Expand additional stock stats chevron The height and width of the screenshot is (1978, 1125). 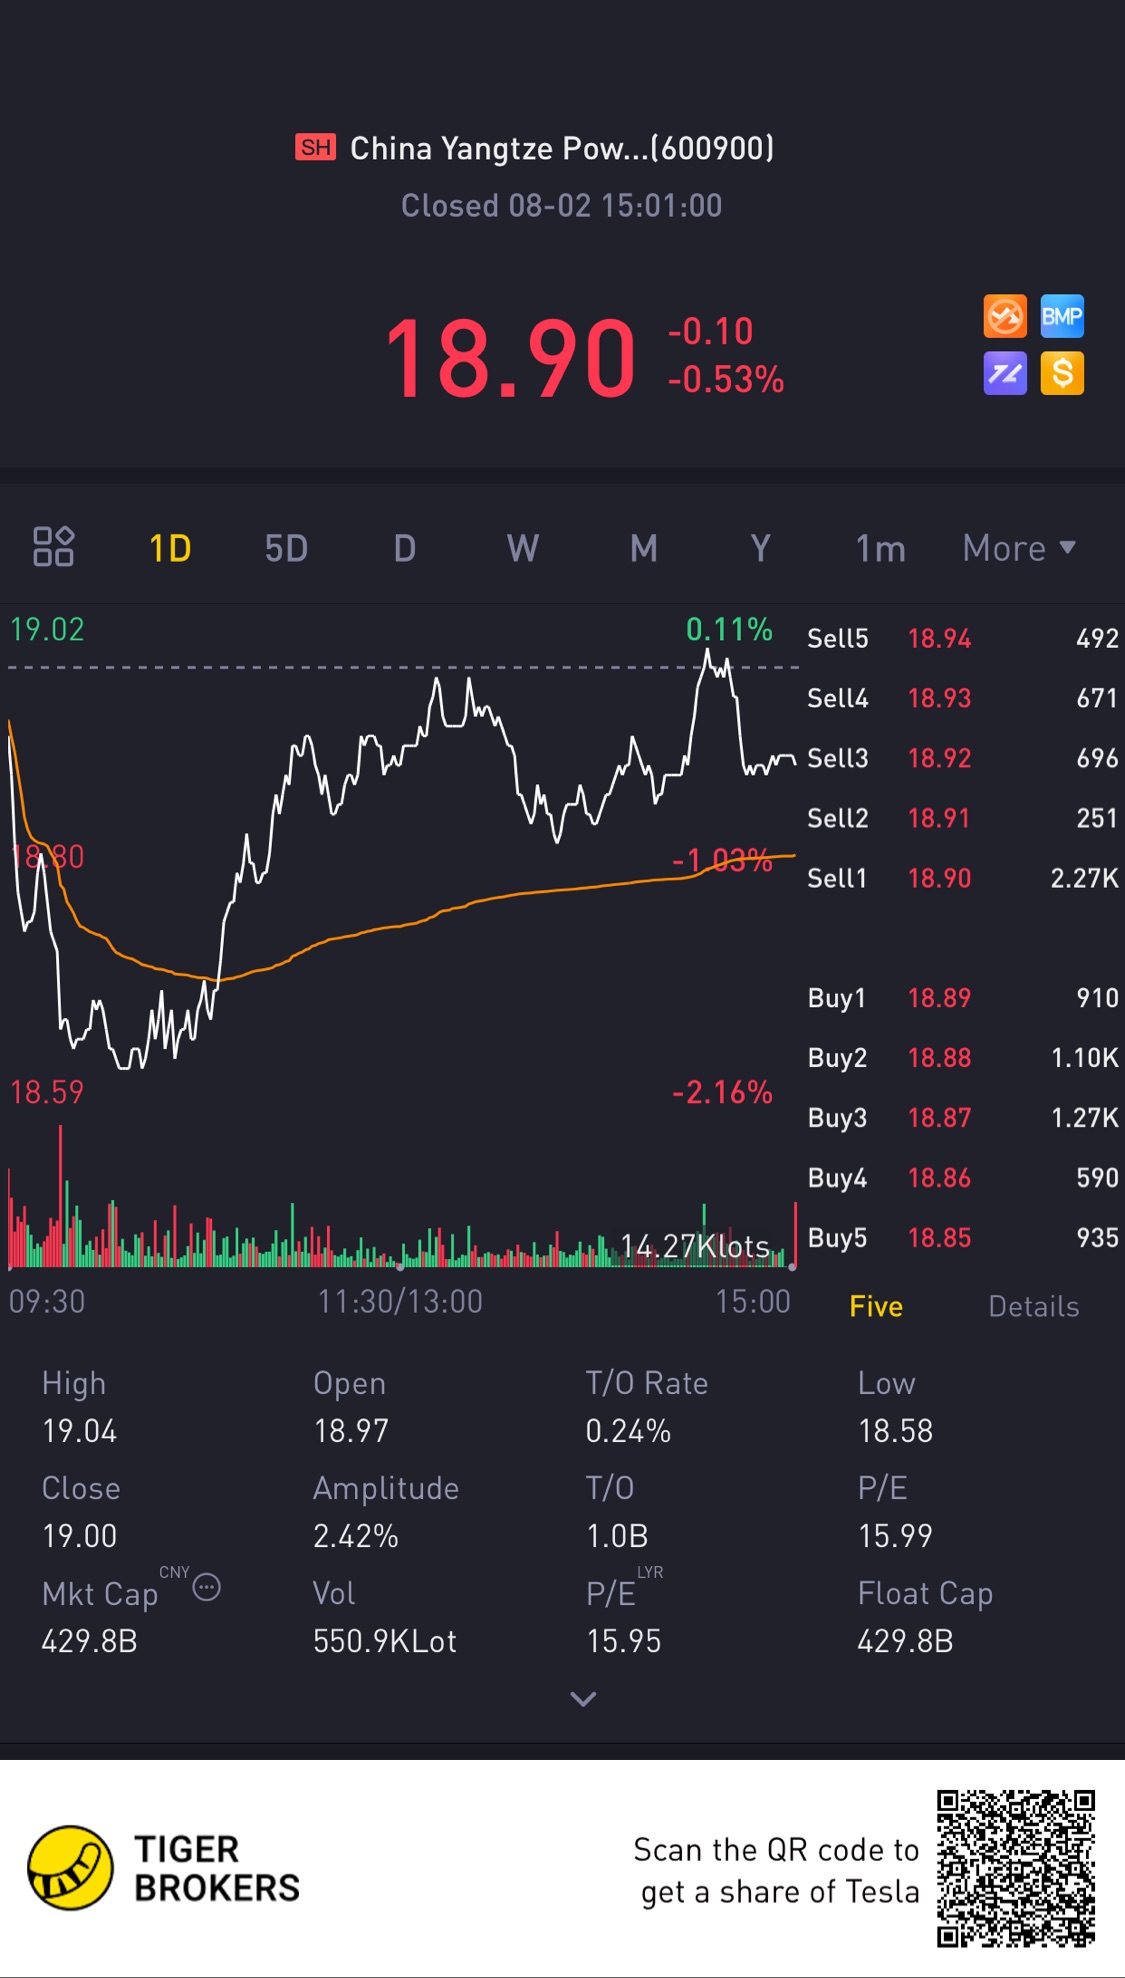583,1699
